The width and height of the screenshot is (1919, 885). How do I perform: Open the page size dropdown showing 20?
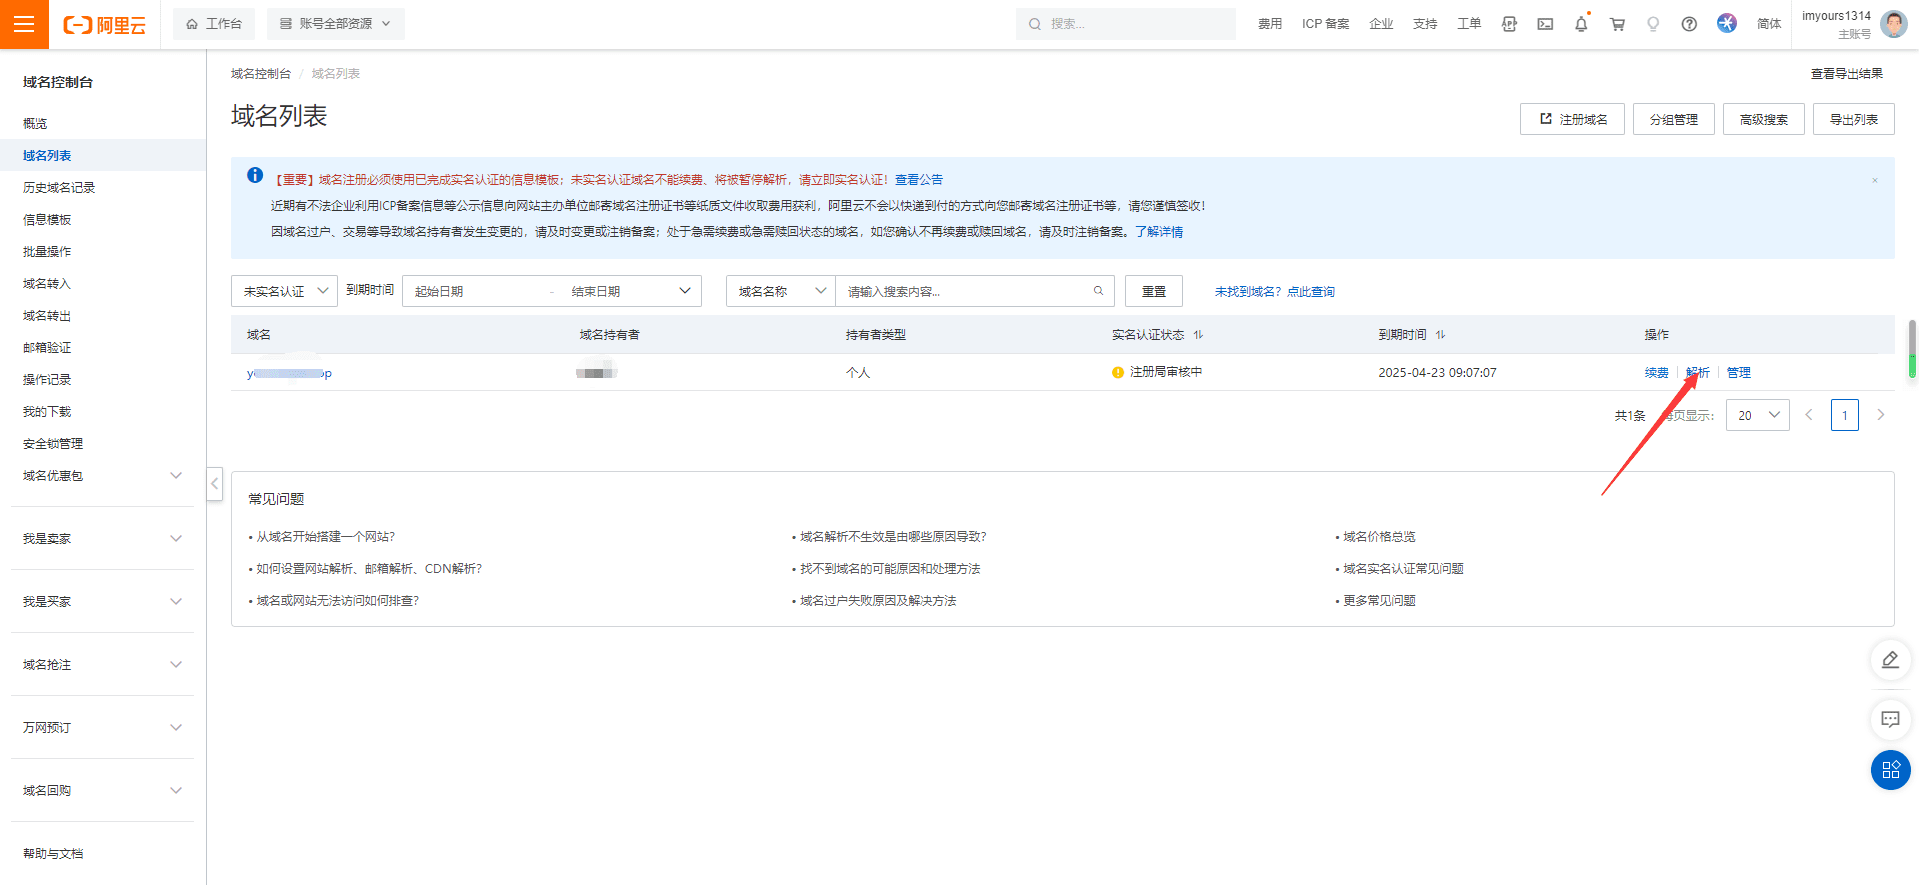(1757, 415)
